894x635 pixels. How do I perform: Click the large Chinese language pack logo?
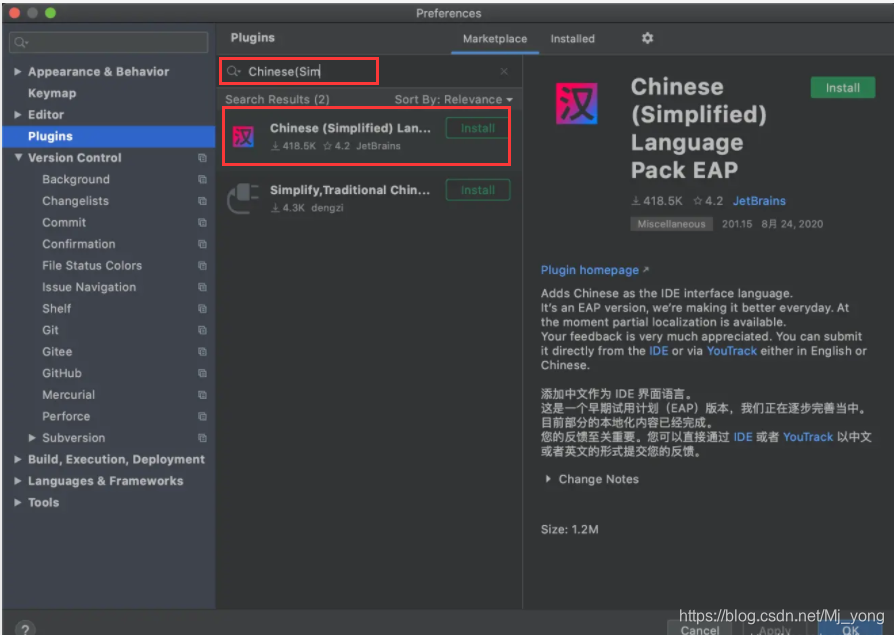[576, 104]
